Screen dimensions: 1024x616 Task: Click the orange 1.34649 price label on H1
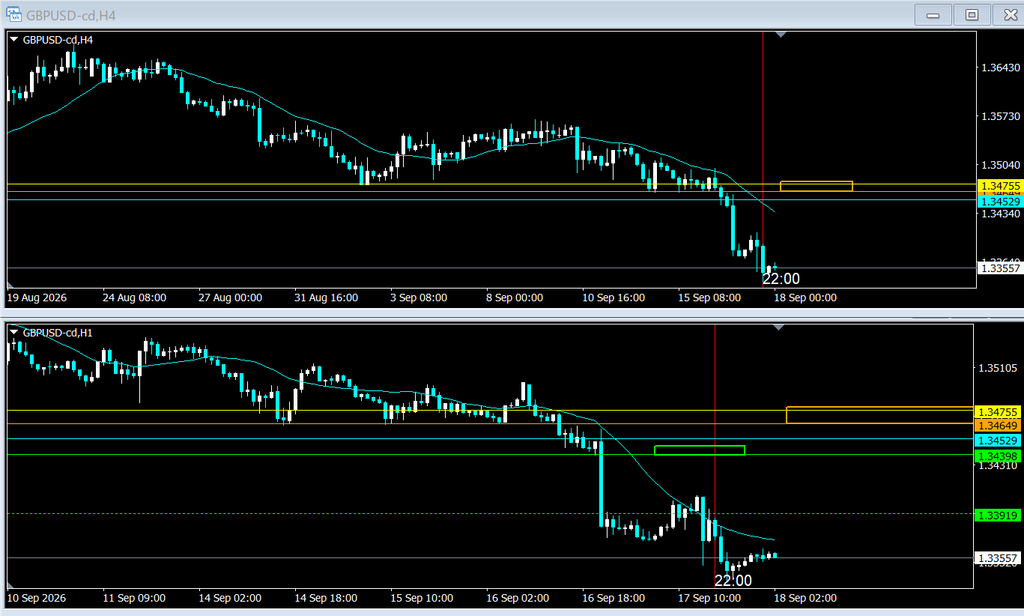coord(997,426)
